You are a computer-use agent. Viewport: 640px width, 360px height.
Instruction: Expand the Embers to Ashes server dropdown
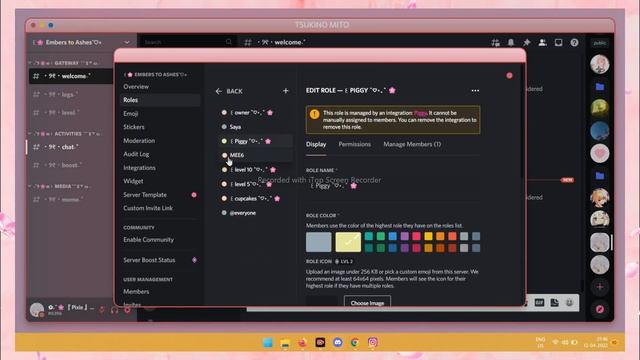pos(127,42)
